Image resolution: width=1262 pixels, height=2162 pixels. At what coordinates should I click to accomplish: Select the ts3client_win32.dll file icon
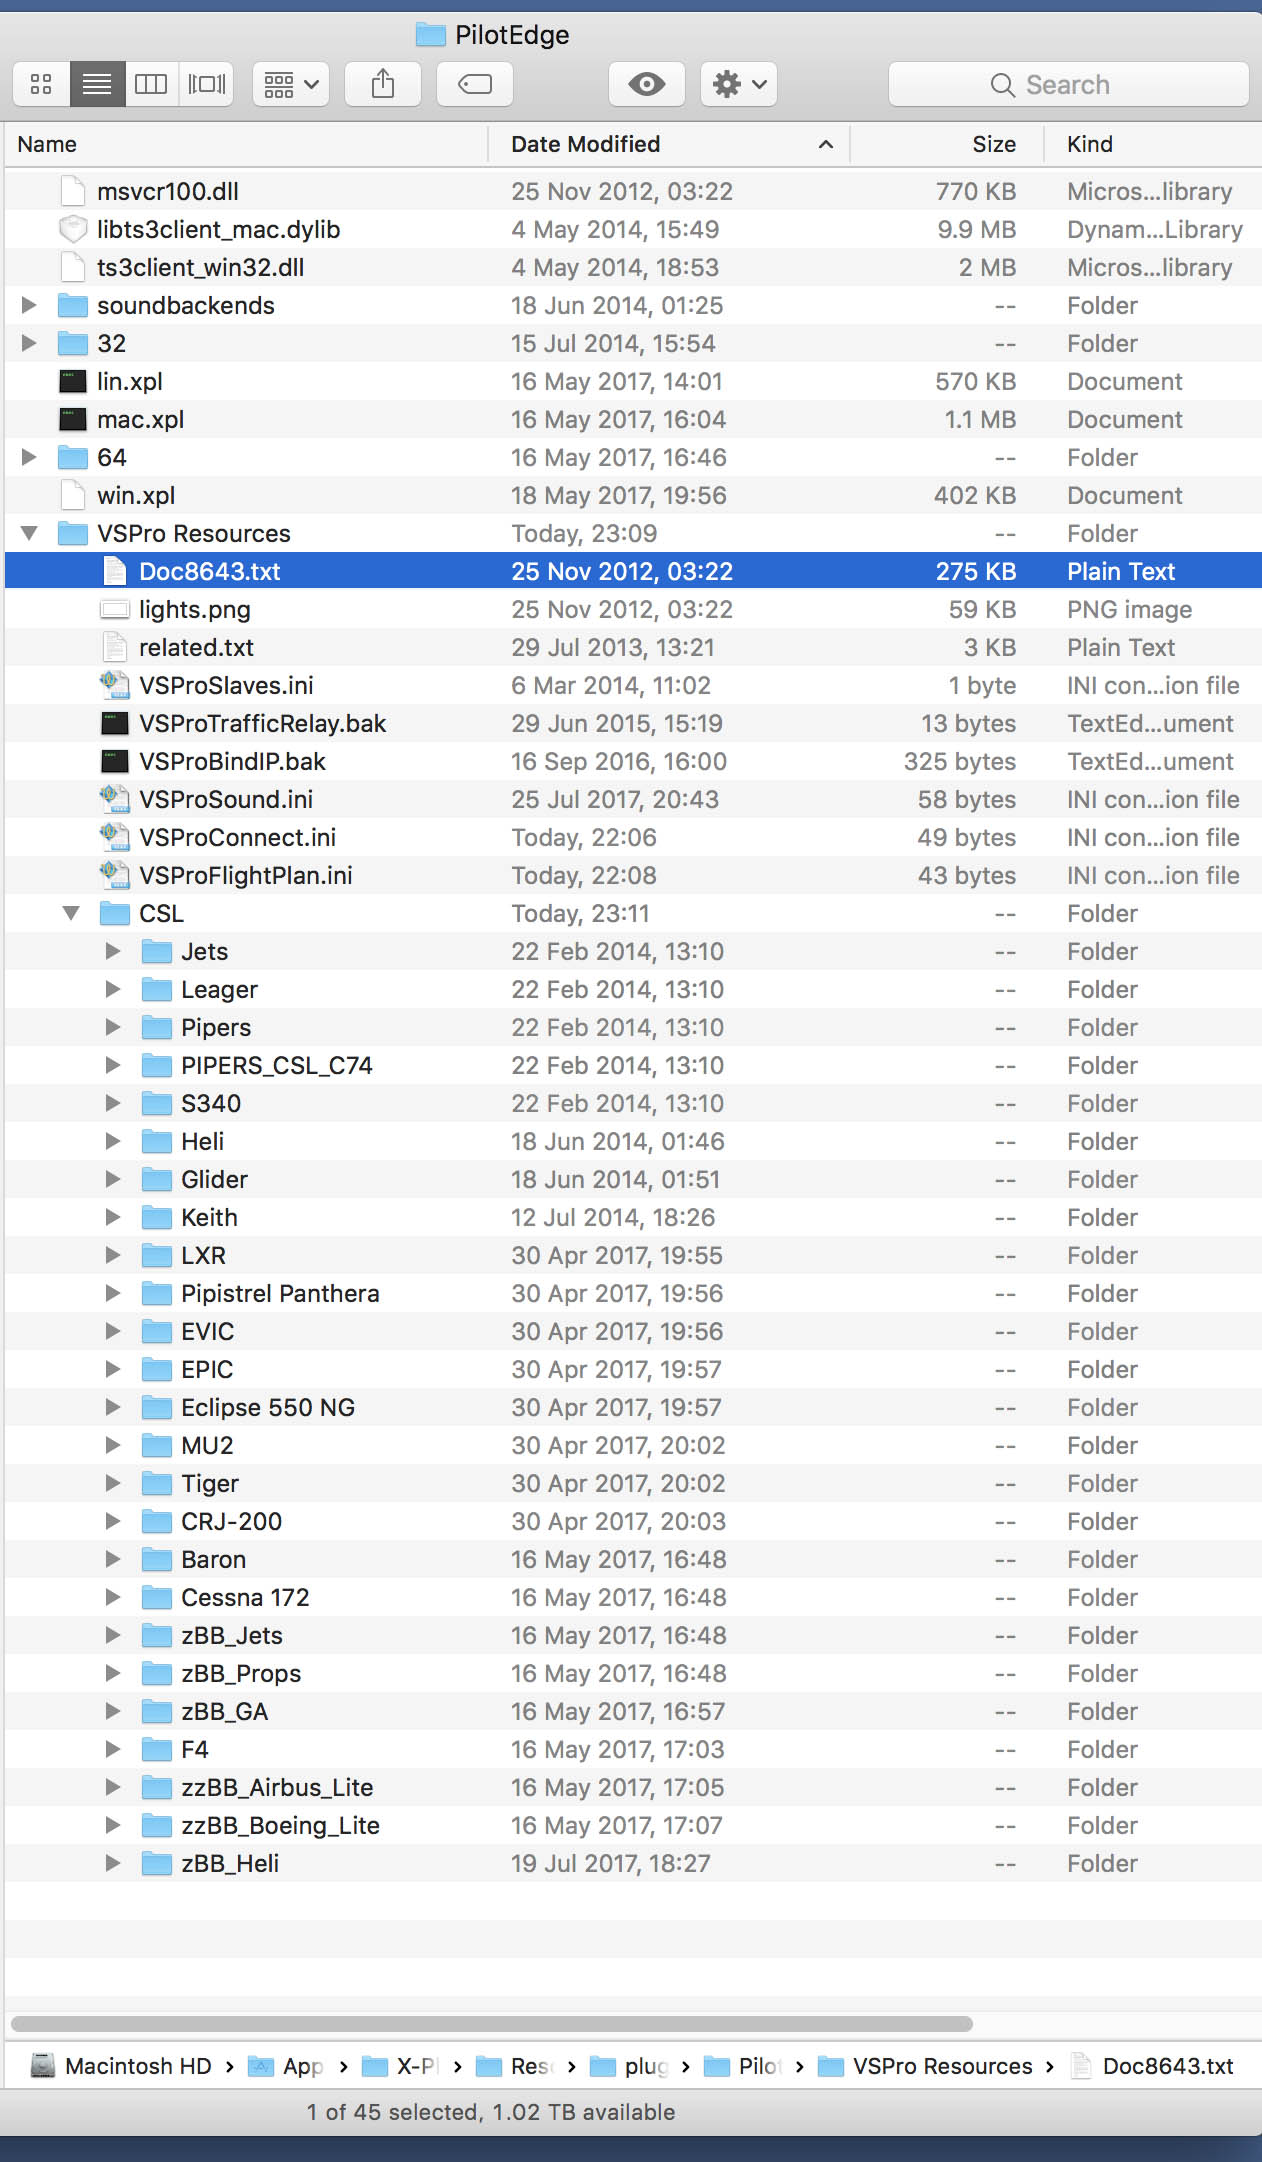73,267
